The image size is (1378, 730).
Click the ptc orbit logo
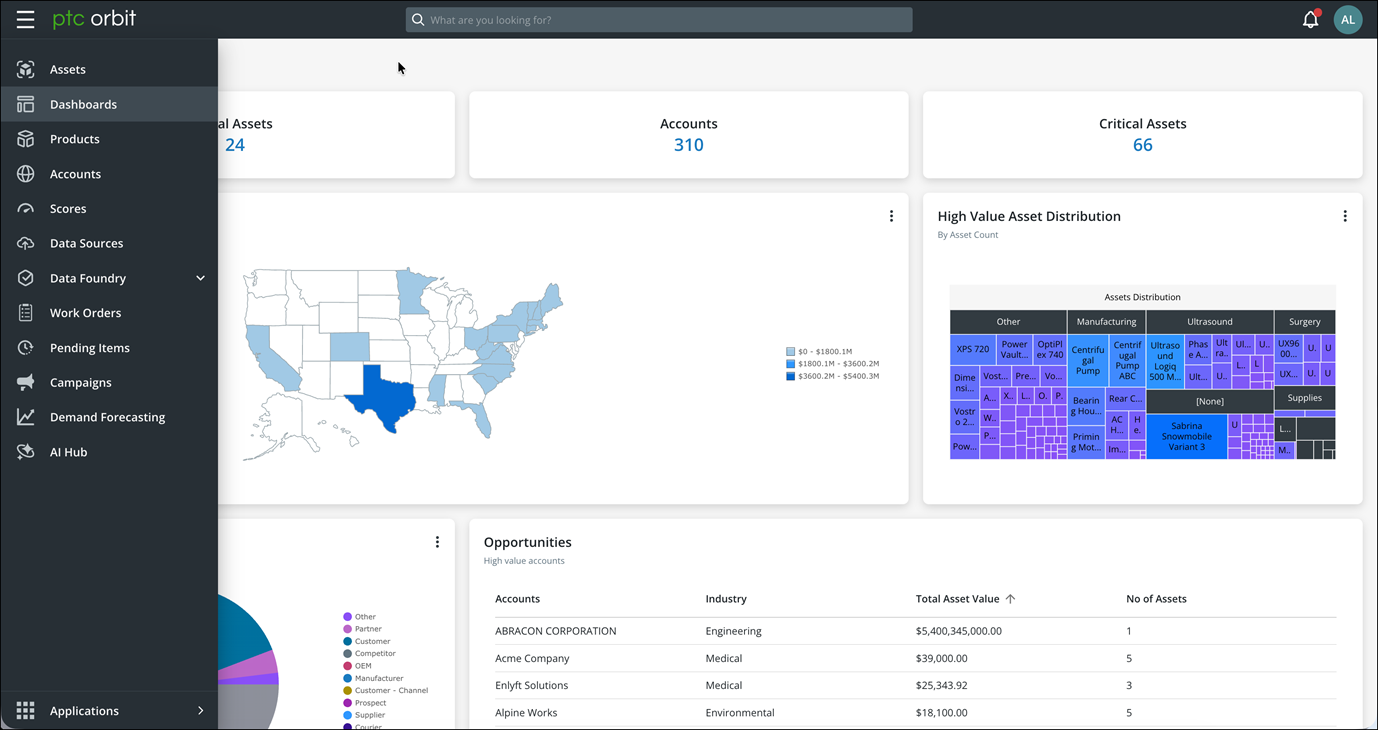94,19
